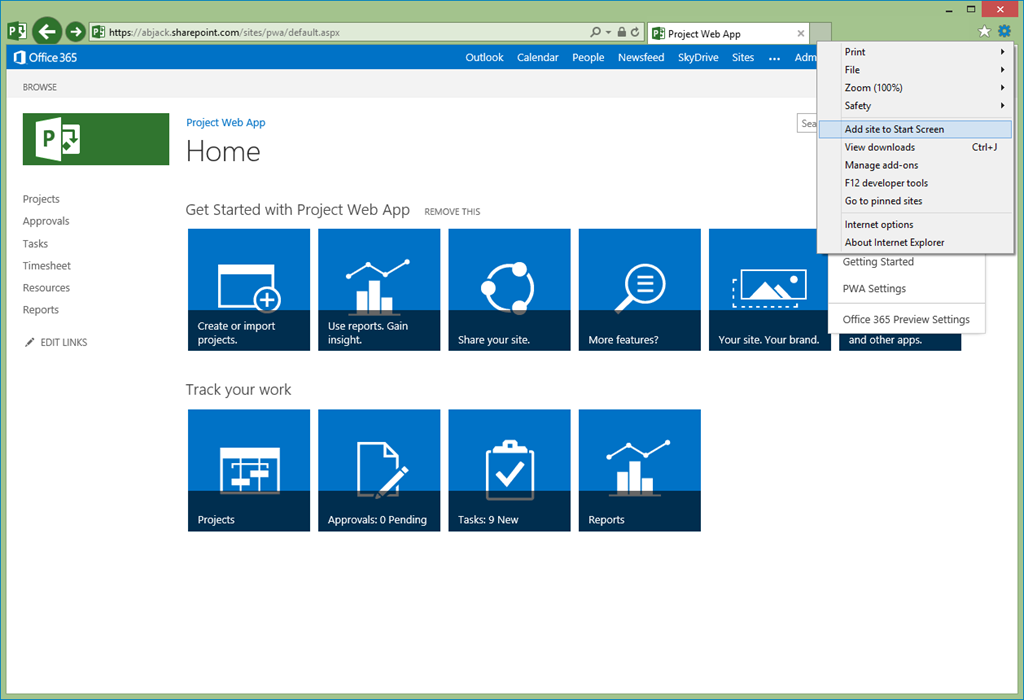Select the Project Web App browser tab

[728, 33]
